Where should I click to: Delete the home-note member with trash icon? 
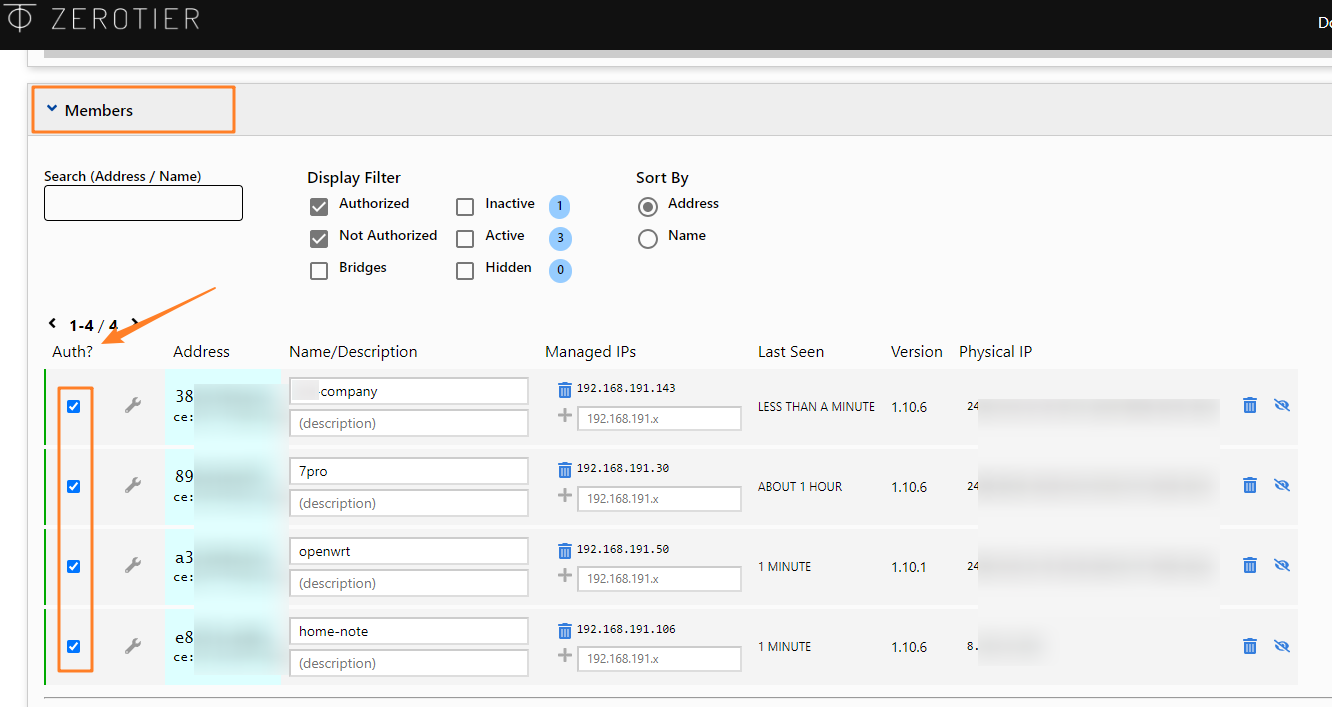pyautogui.click(x=1249, y=646)
